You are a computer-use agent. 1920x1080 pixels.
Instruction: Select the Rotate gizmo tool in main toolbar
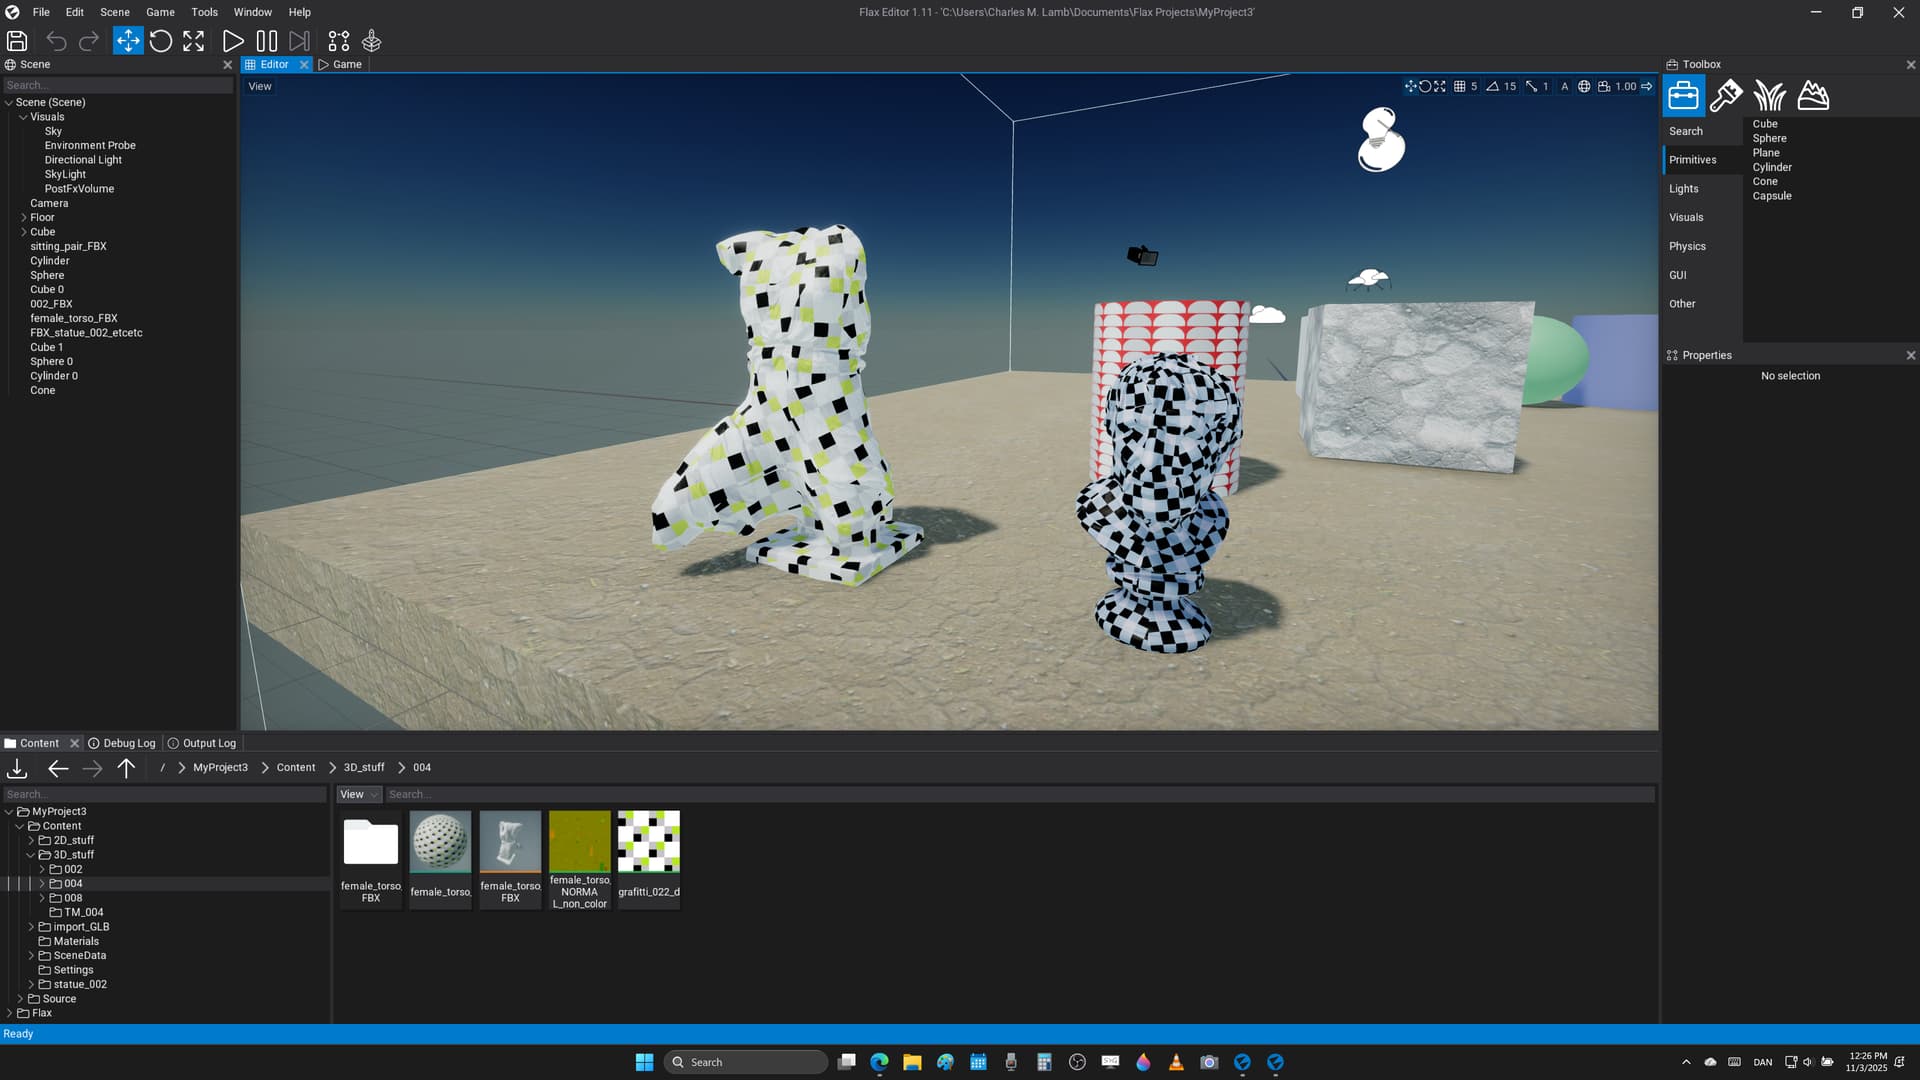coord(161,41)
